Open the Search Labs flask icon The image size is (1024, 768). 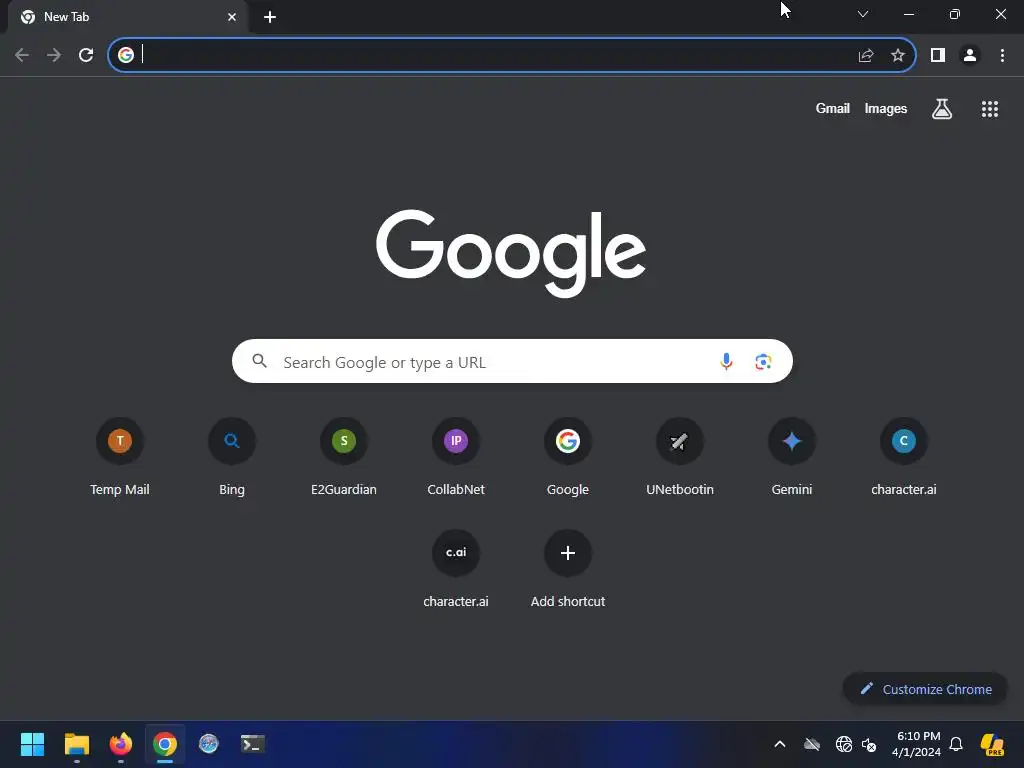(x=942, y=109)
